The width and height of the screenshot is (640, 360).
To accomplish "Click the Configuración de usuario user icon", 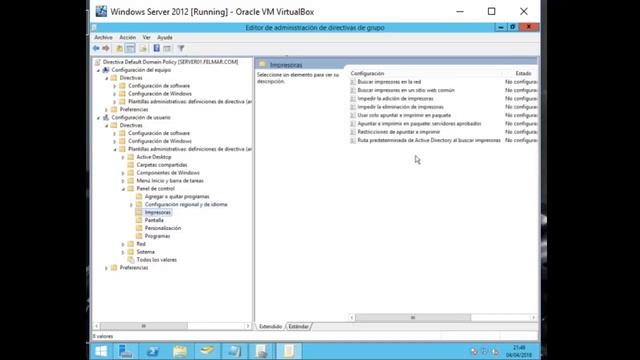I will click(x=106, y=118).
